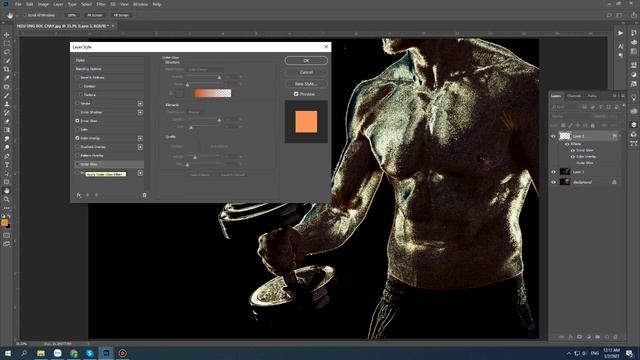The height and width of the screenshot is (360, 640).
Task: Switch to the Channels tab
Action: tap(574, 96)
